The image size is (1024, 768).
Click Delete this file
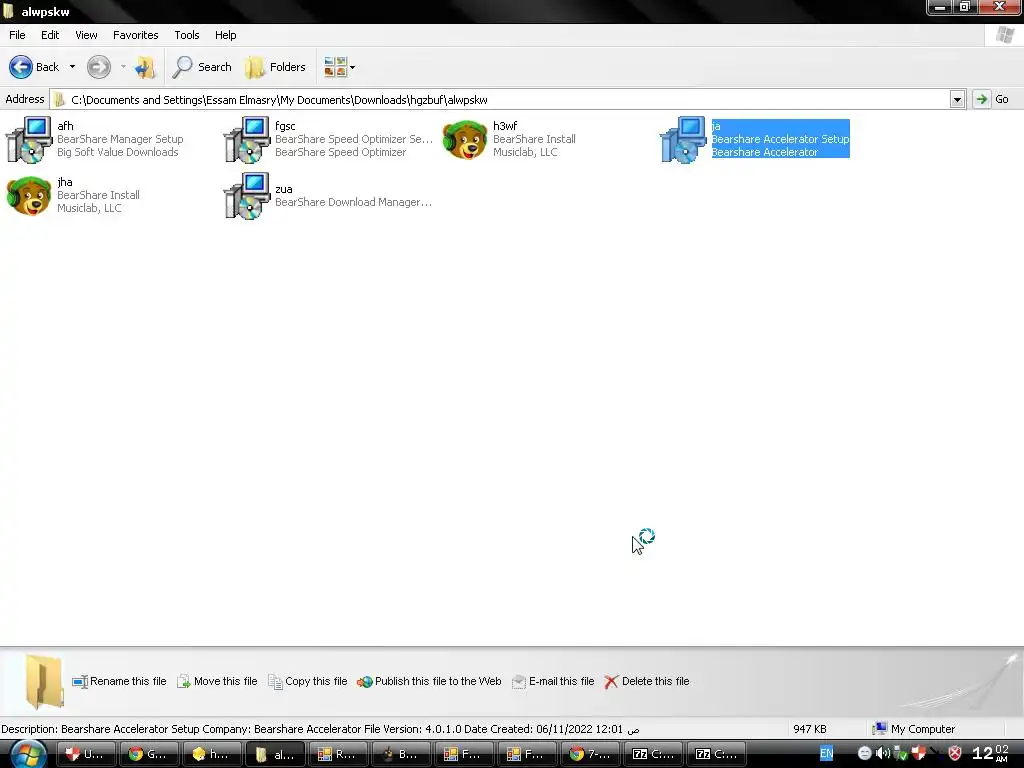(x=647, y=681)
